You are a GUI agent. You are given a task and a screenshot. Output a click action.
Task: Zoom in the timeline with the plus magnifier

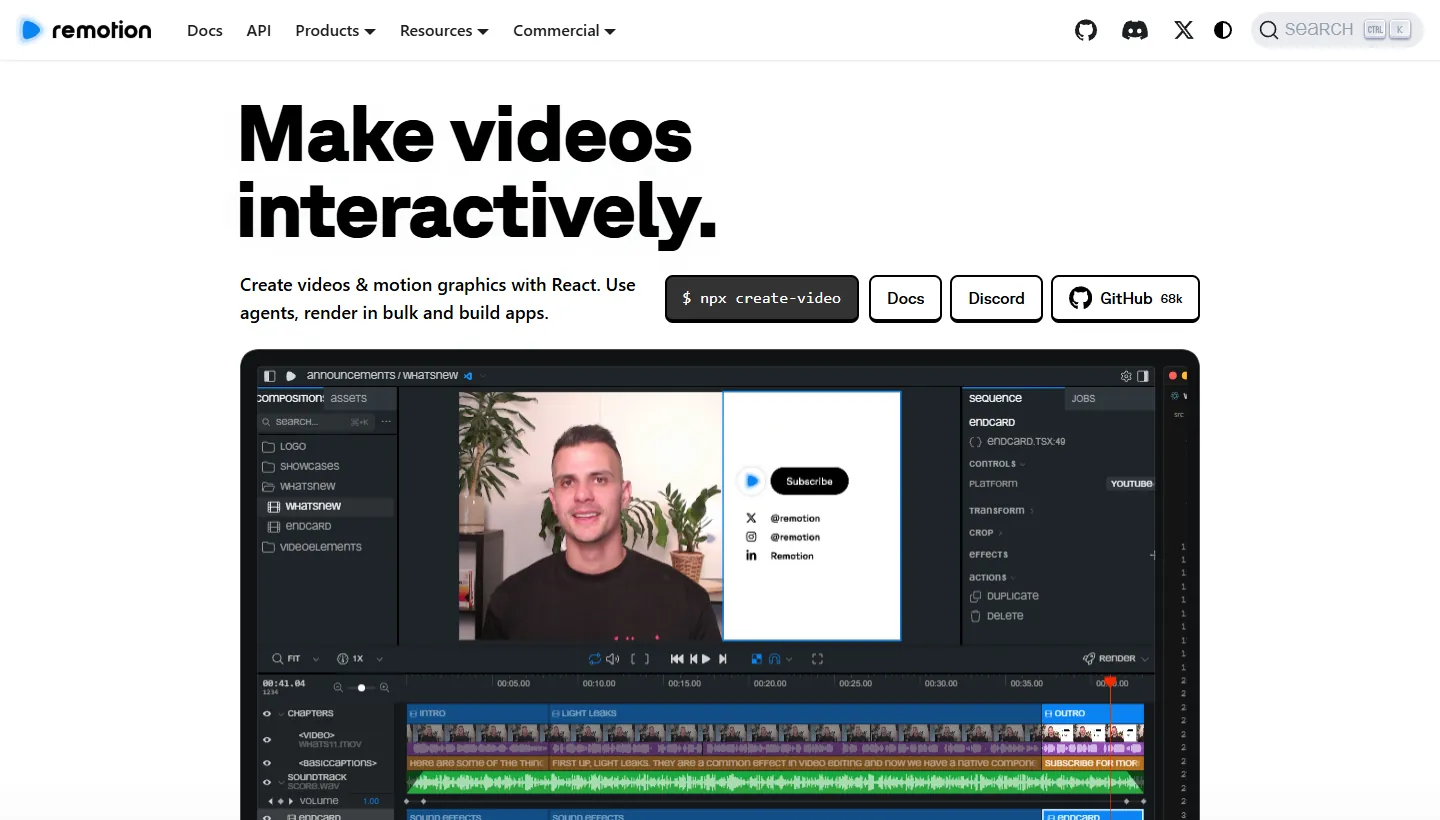tap(385, 688)
